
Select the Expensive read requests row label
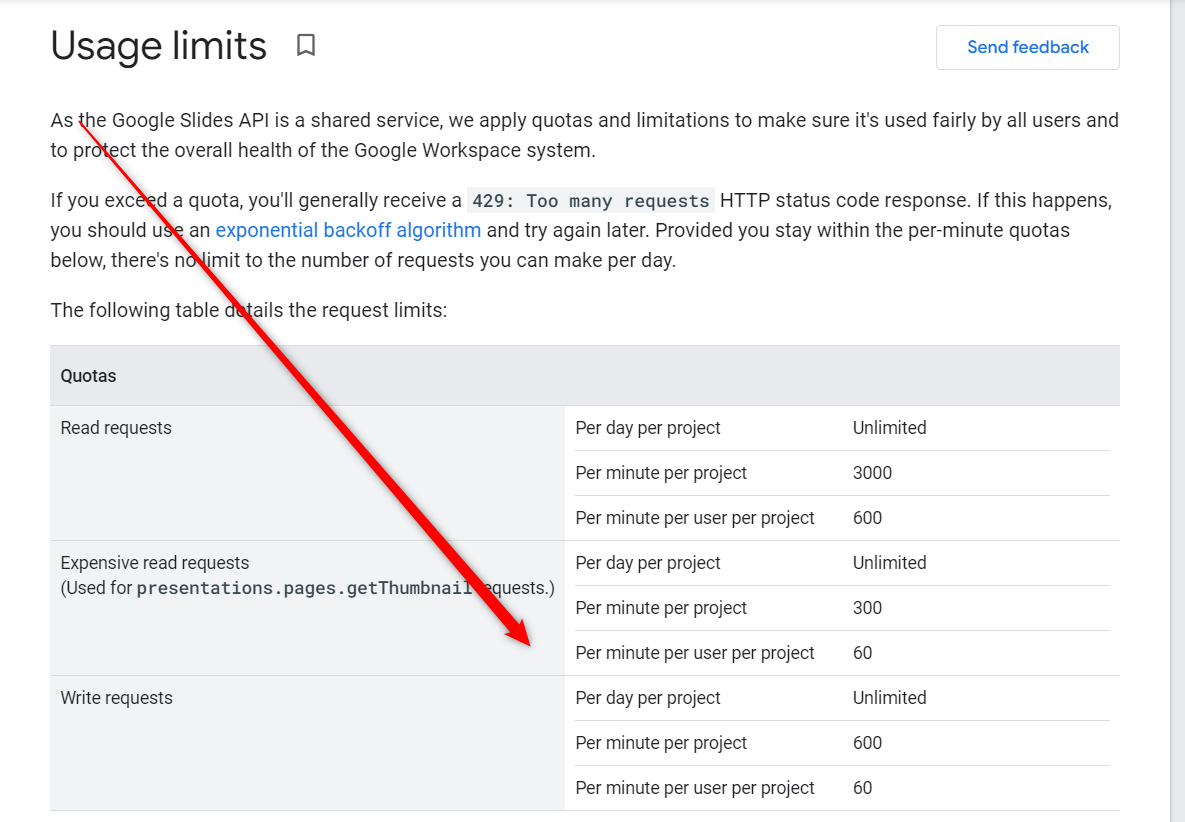pos(154,563)
